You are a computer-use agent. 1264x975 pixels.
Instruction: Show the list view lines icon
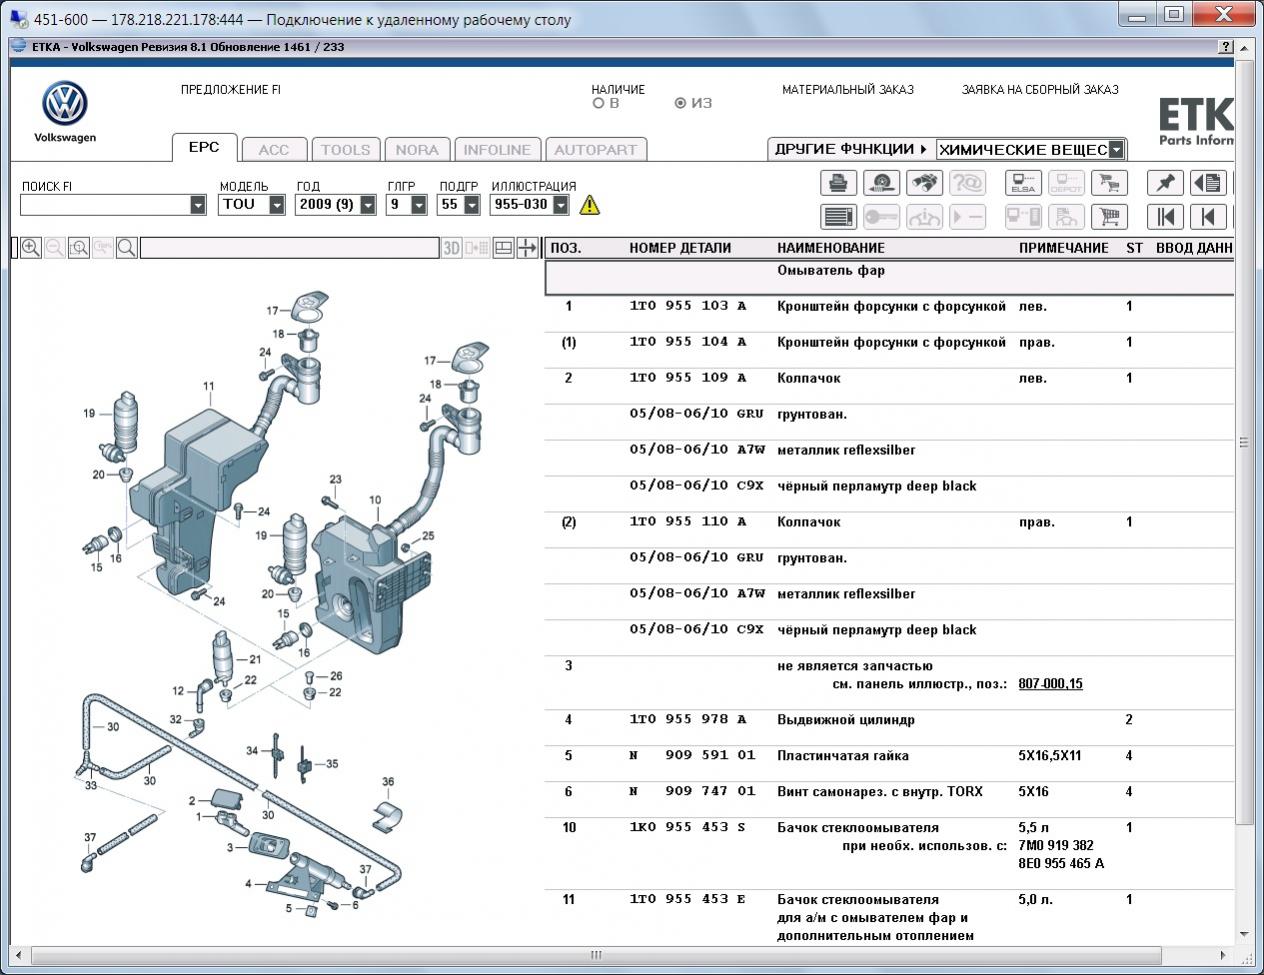tap(838, 216)
